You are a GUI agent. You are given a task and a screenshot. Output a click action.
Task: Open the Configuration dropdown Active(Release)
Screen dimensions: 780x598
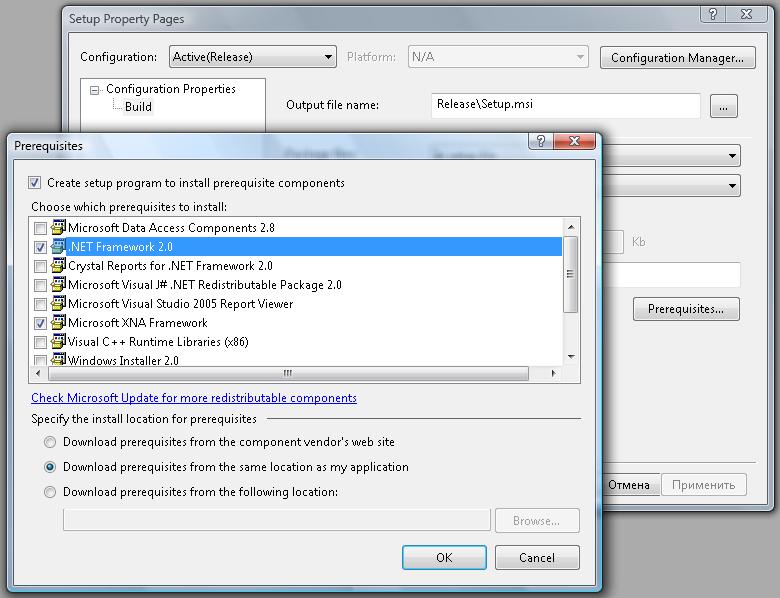[x=252, y=57]
